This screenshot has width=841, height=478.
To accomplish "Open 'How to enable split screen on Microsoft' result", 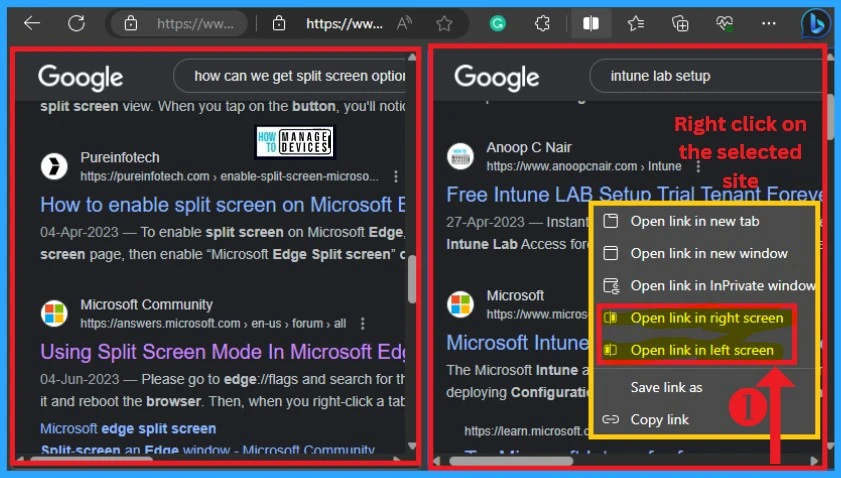I will click(x=223, y=205).
